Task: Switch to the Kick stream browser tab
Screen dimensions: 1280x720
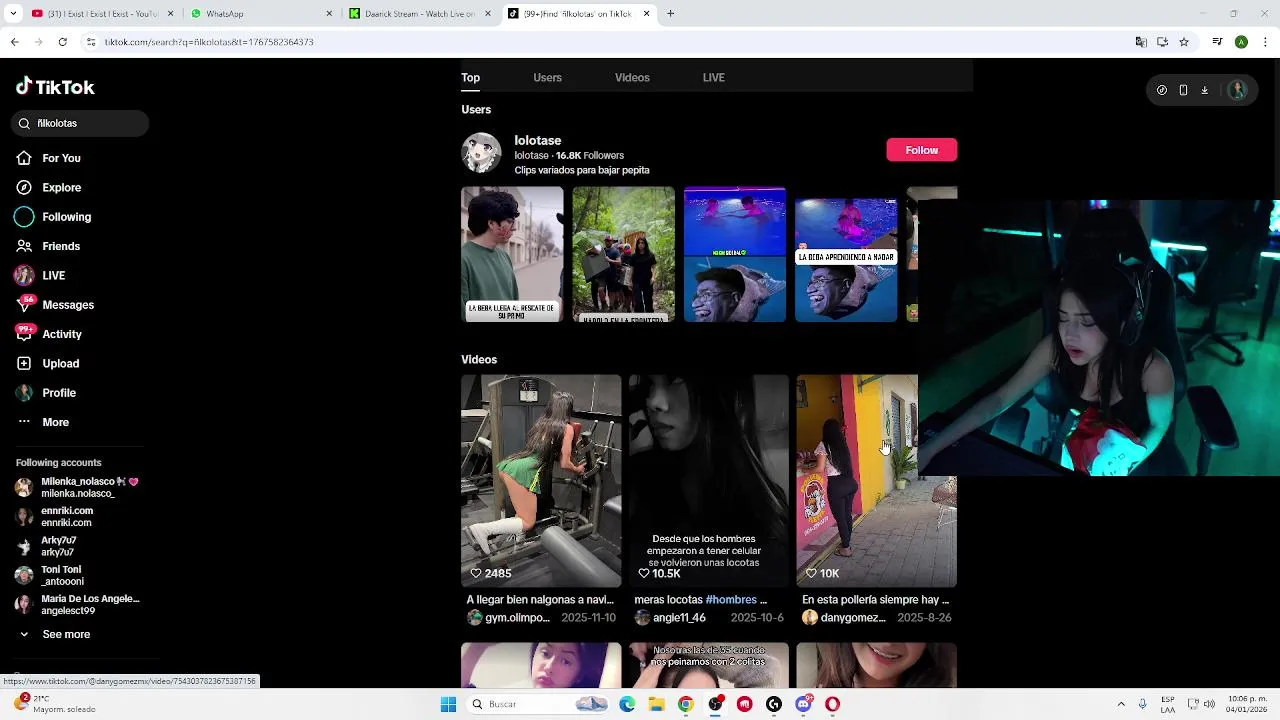Action: (418, 14)
